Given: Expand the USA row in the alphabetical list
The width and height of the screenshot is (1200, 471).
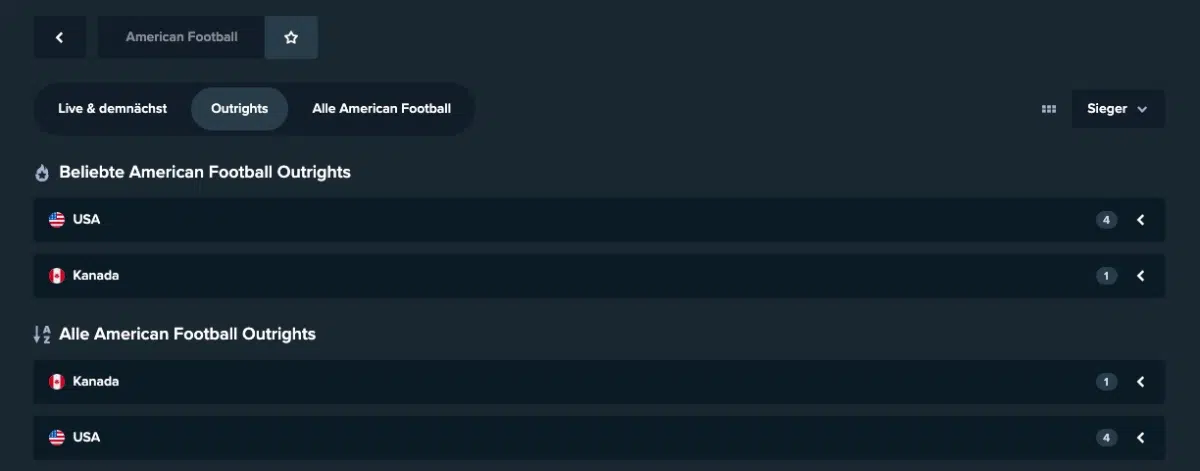Looking at the screenshot, I should [x=1140, y=438].
